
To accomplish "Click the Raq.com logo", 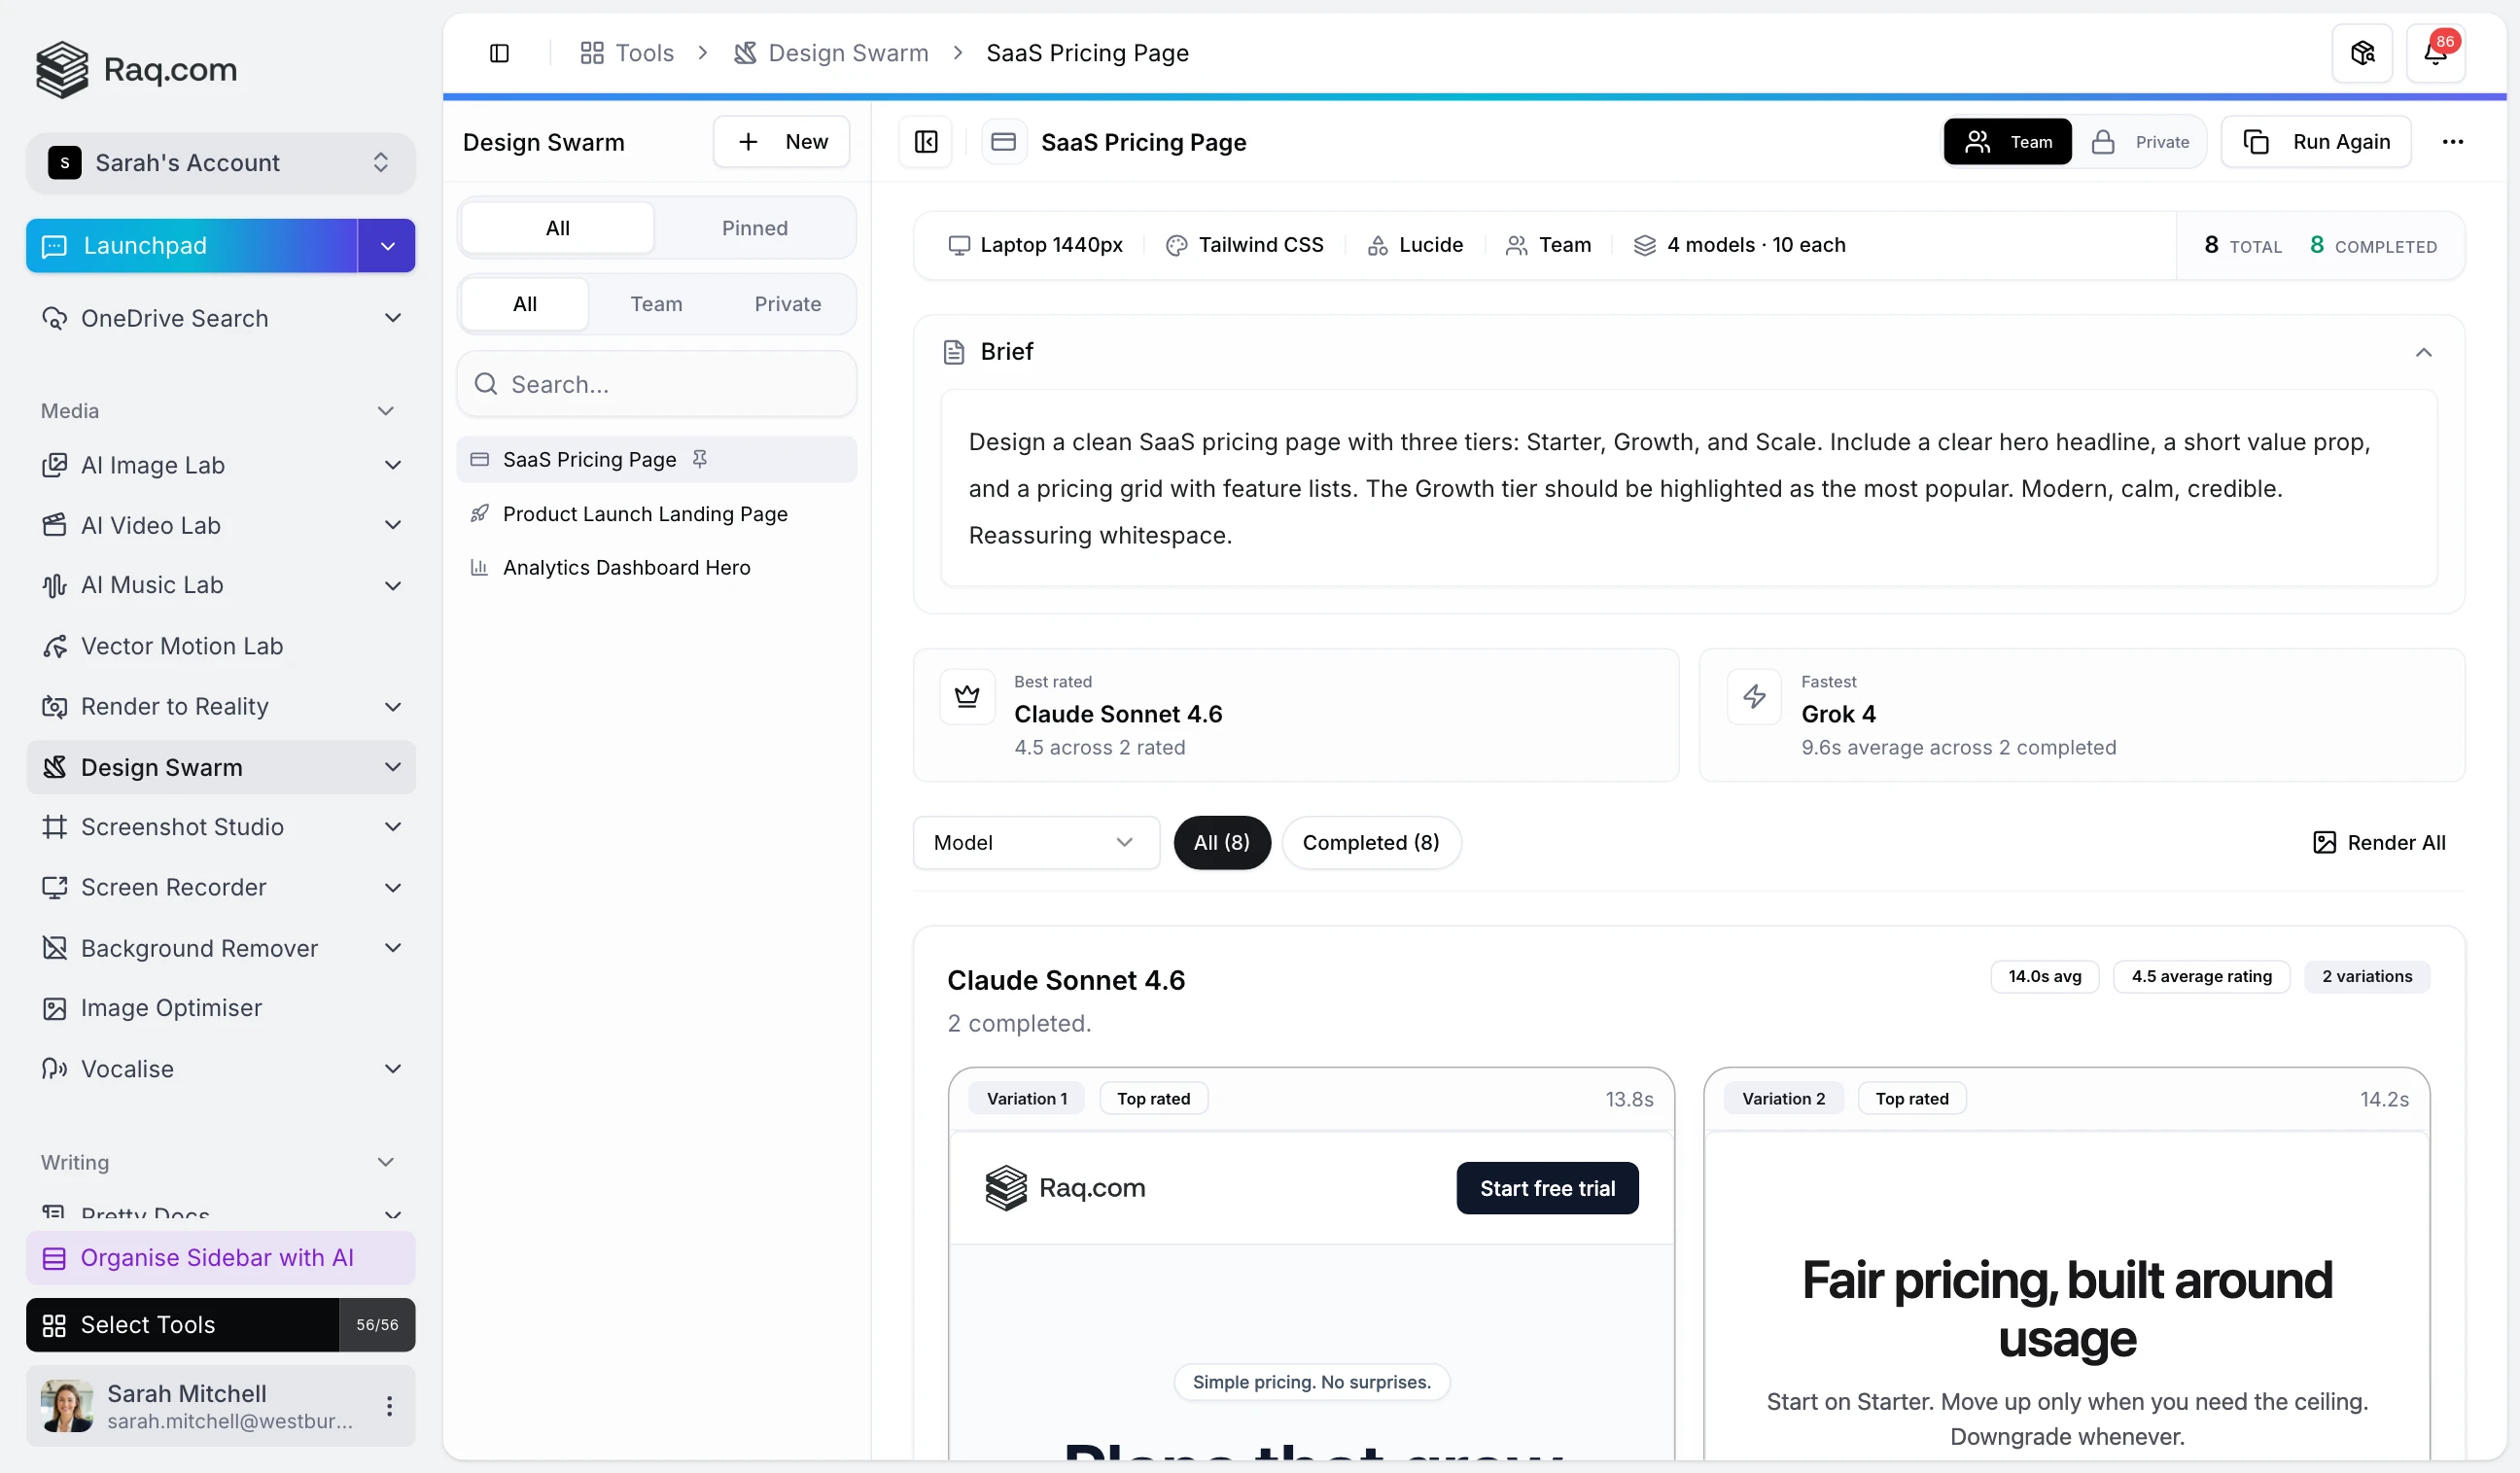I will (137, 69).
